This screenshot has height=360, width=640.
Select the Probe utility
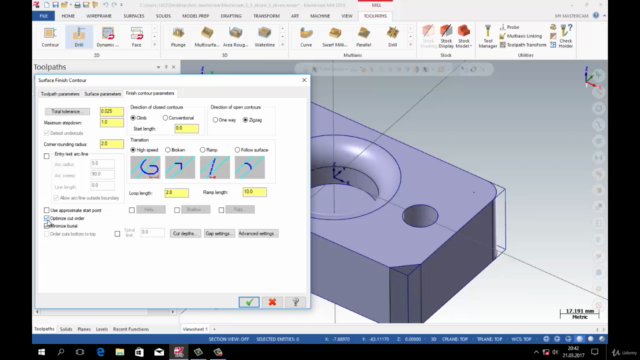509,27
